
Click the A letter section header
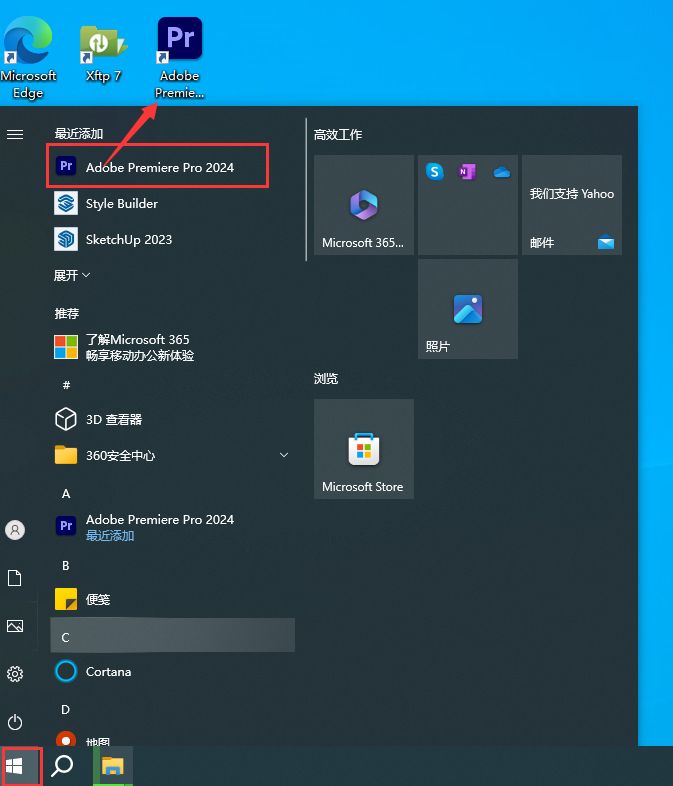66,494
